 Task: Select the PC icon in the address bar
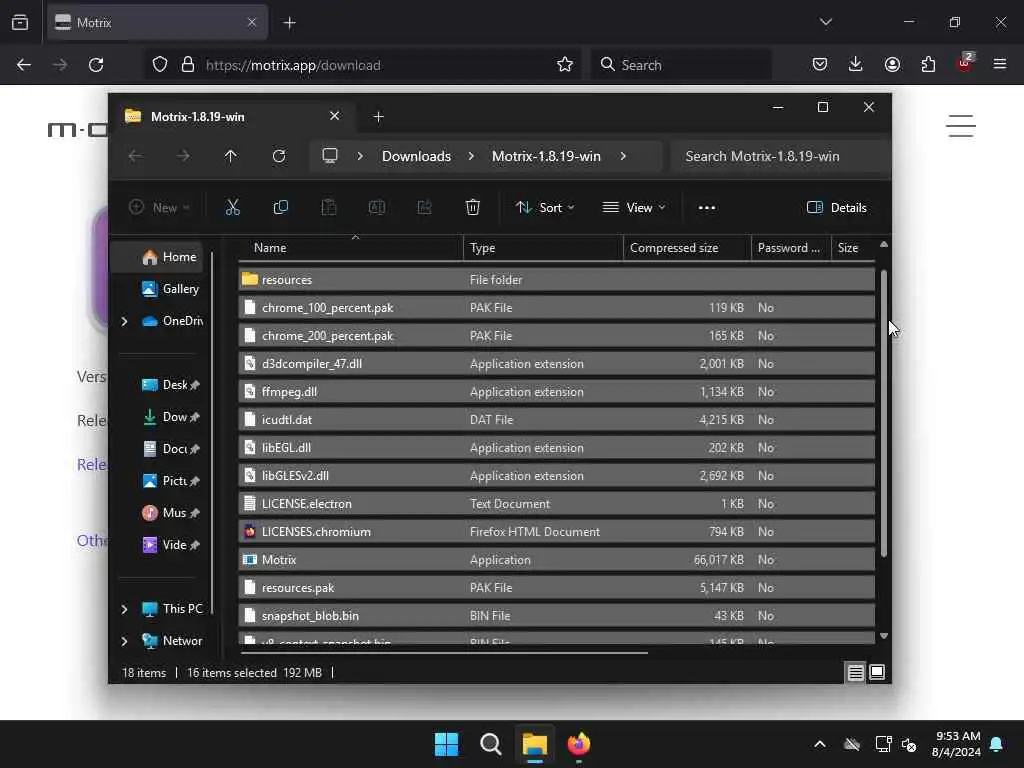tap(330, 156)
